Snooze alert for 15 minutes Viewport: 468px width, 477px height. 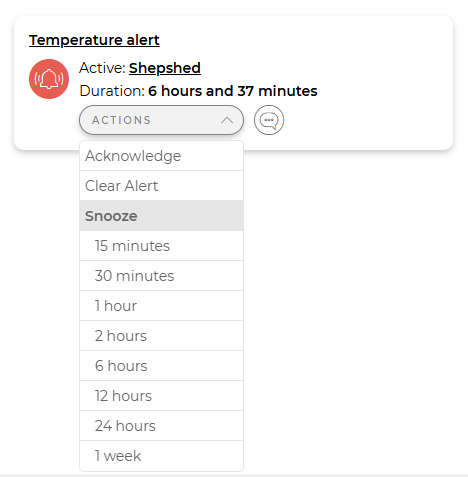pyautogui.click(x=161, y=246)
